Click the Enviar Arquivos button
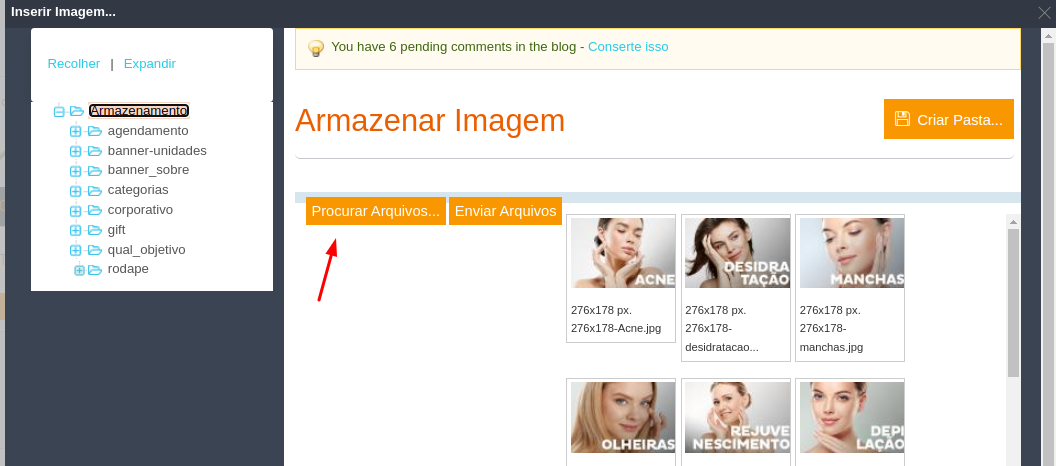This screenshot has height=466, width=1056. [x=505, y=211]
